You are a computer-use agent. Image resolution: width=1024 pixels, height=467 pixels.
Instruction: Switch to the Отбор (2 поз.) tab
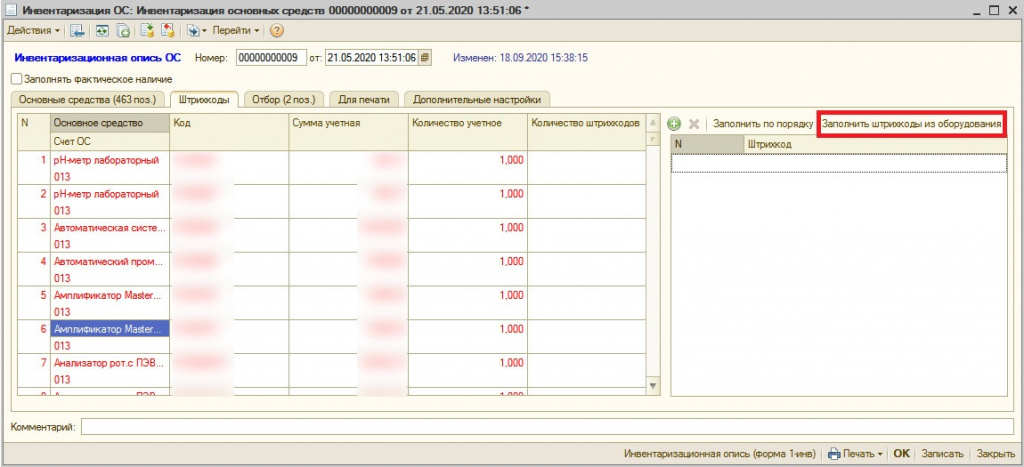point(284,99)
